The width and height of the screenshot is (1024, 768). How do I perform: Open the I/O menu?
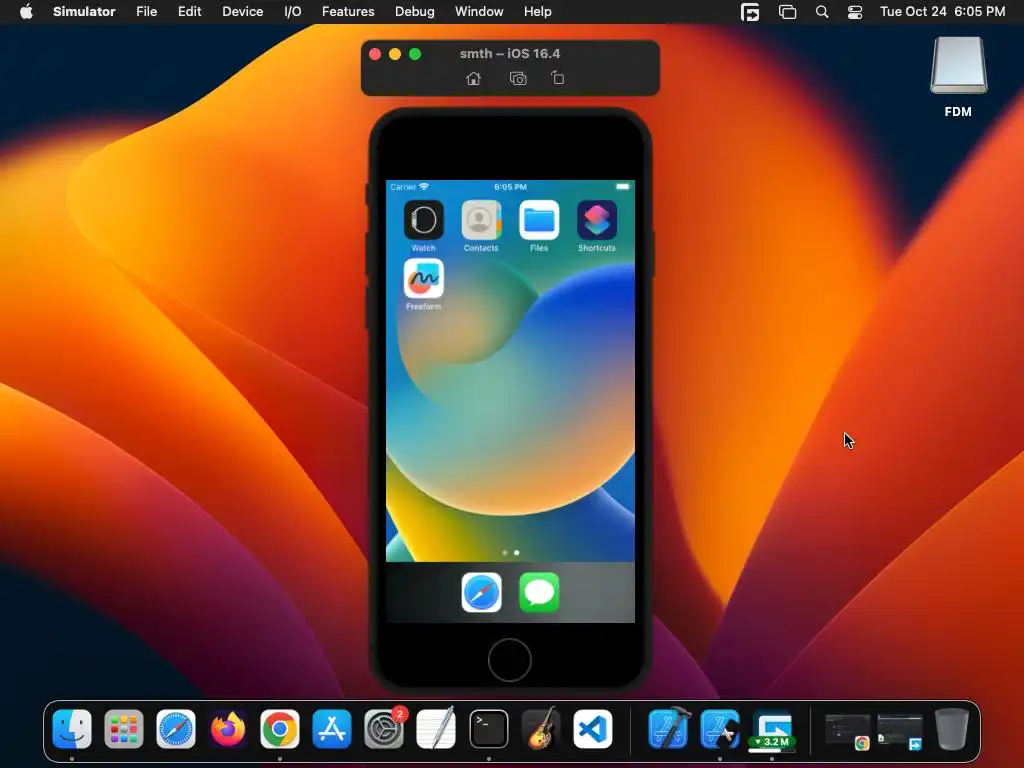click(293, 12)
